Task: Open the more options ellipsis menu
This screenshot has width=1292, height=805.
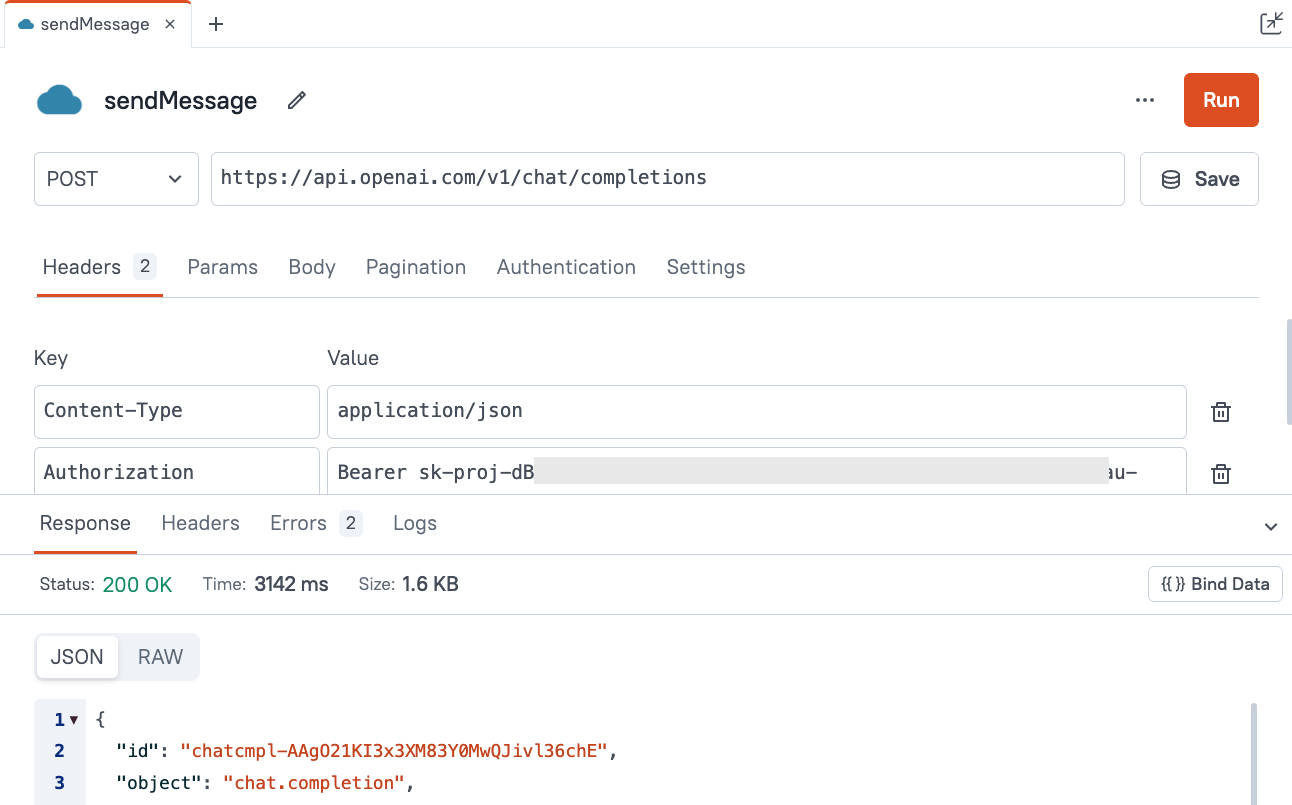Action: tap(1145, 100)
